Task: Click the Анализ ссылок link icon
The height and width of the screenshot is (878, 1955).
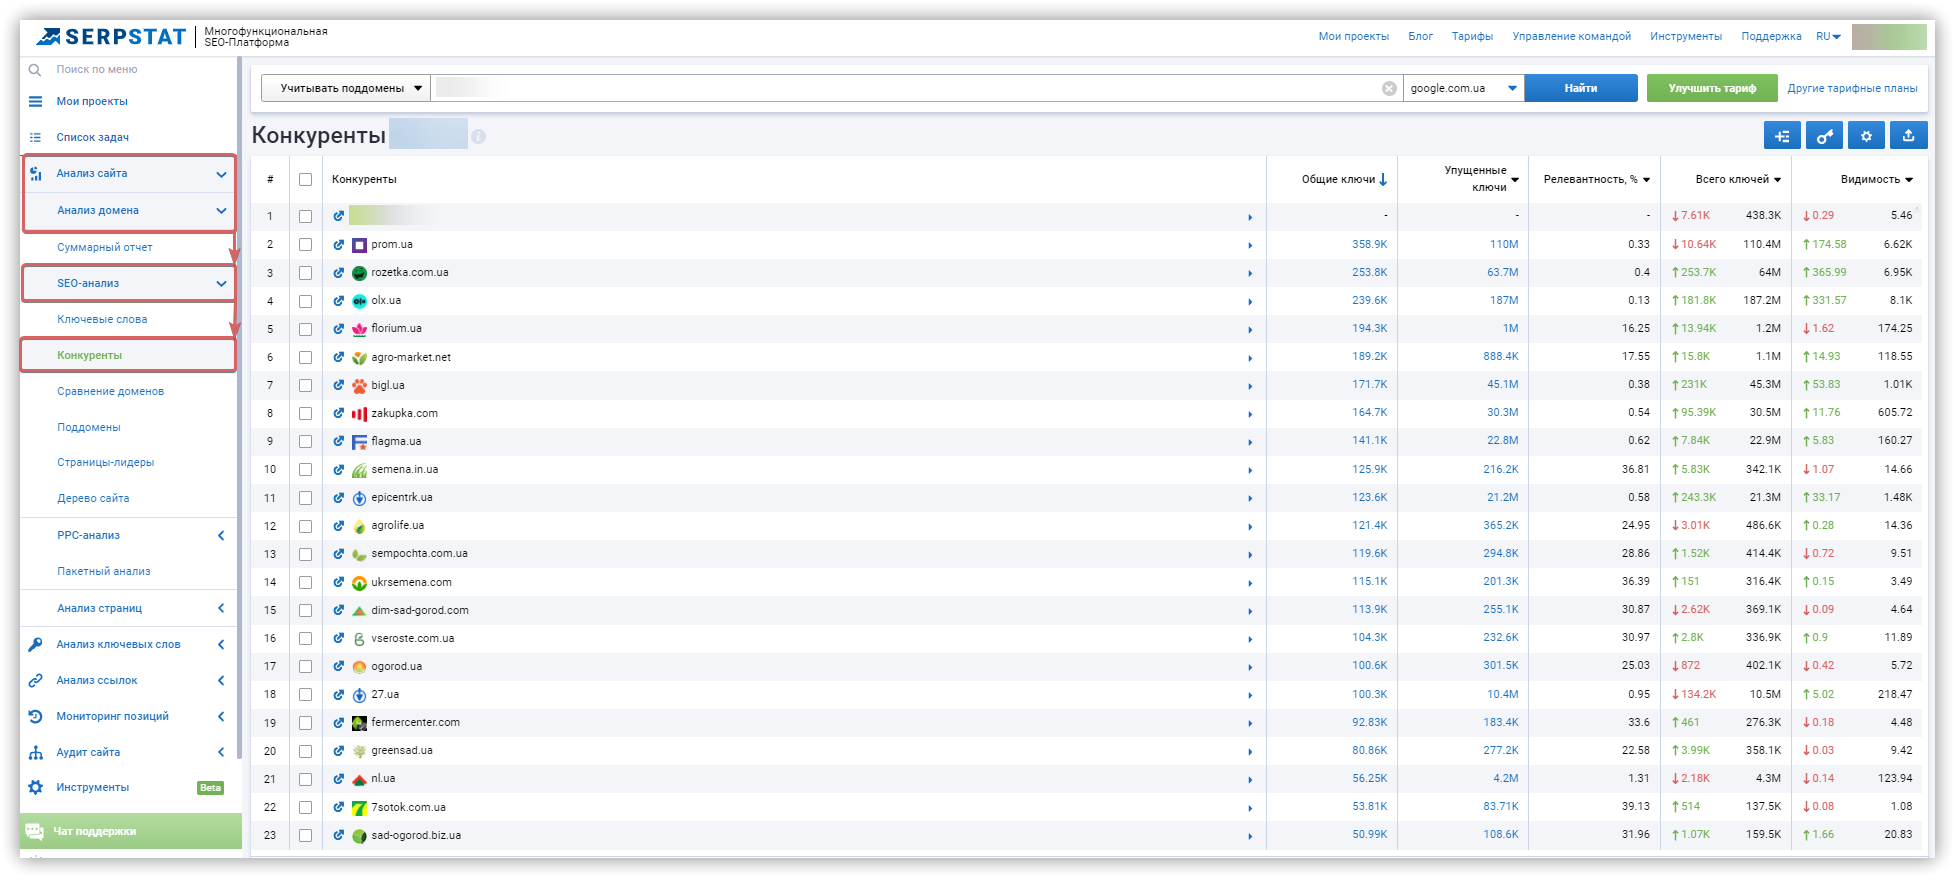Action: 36,680
